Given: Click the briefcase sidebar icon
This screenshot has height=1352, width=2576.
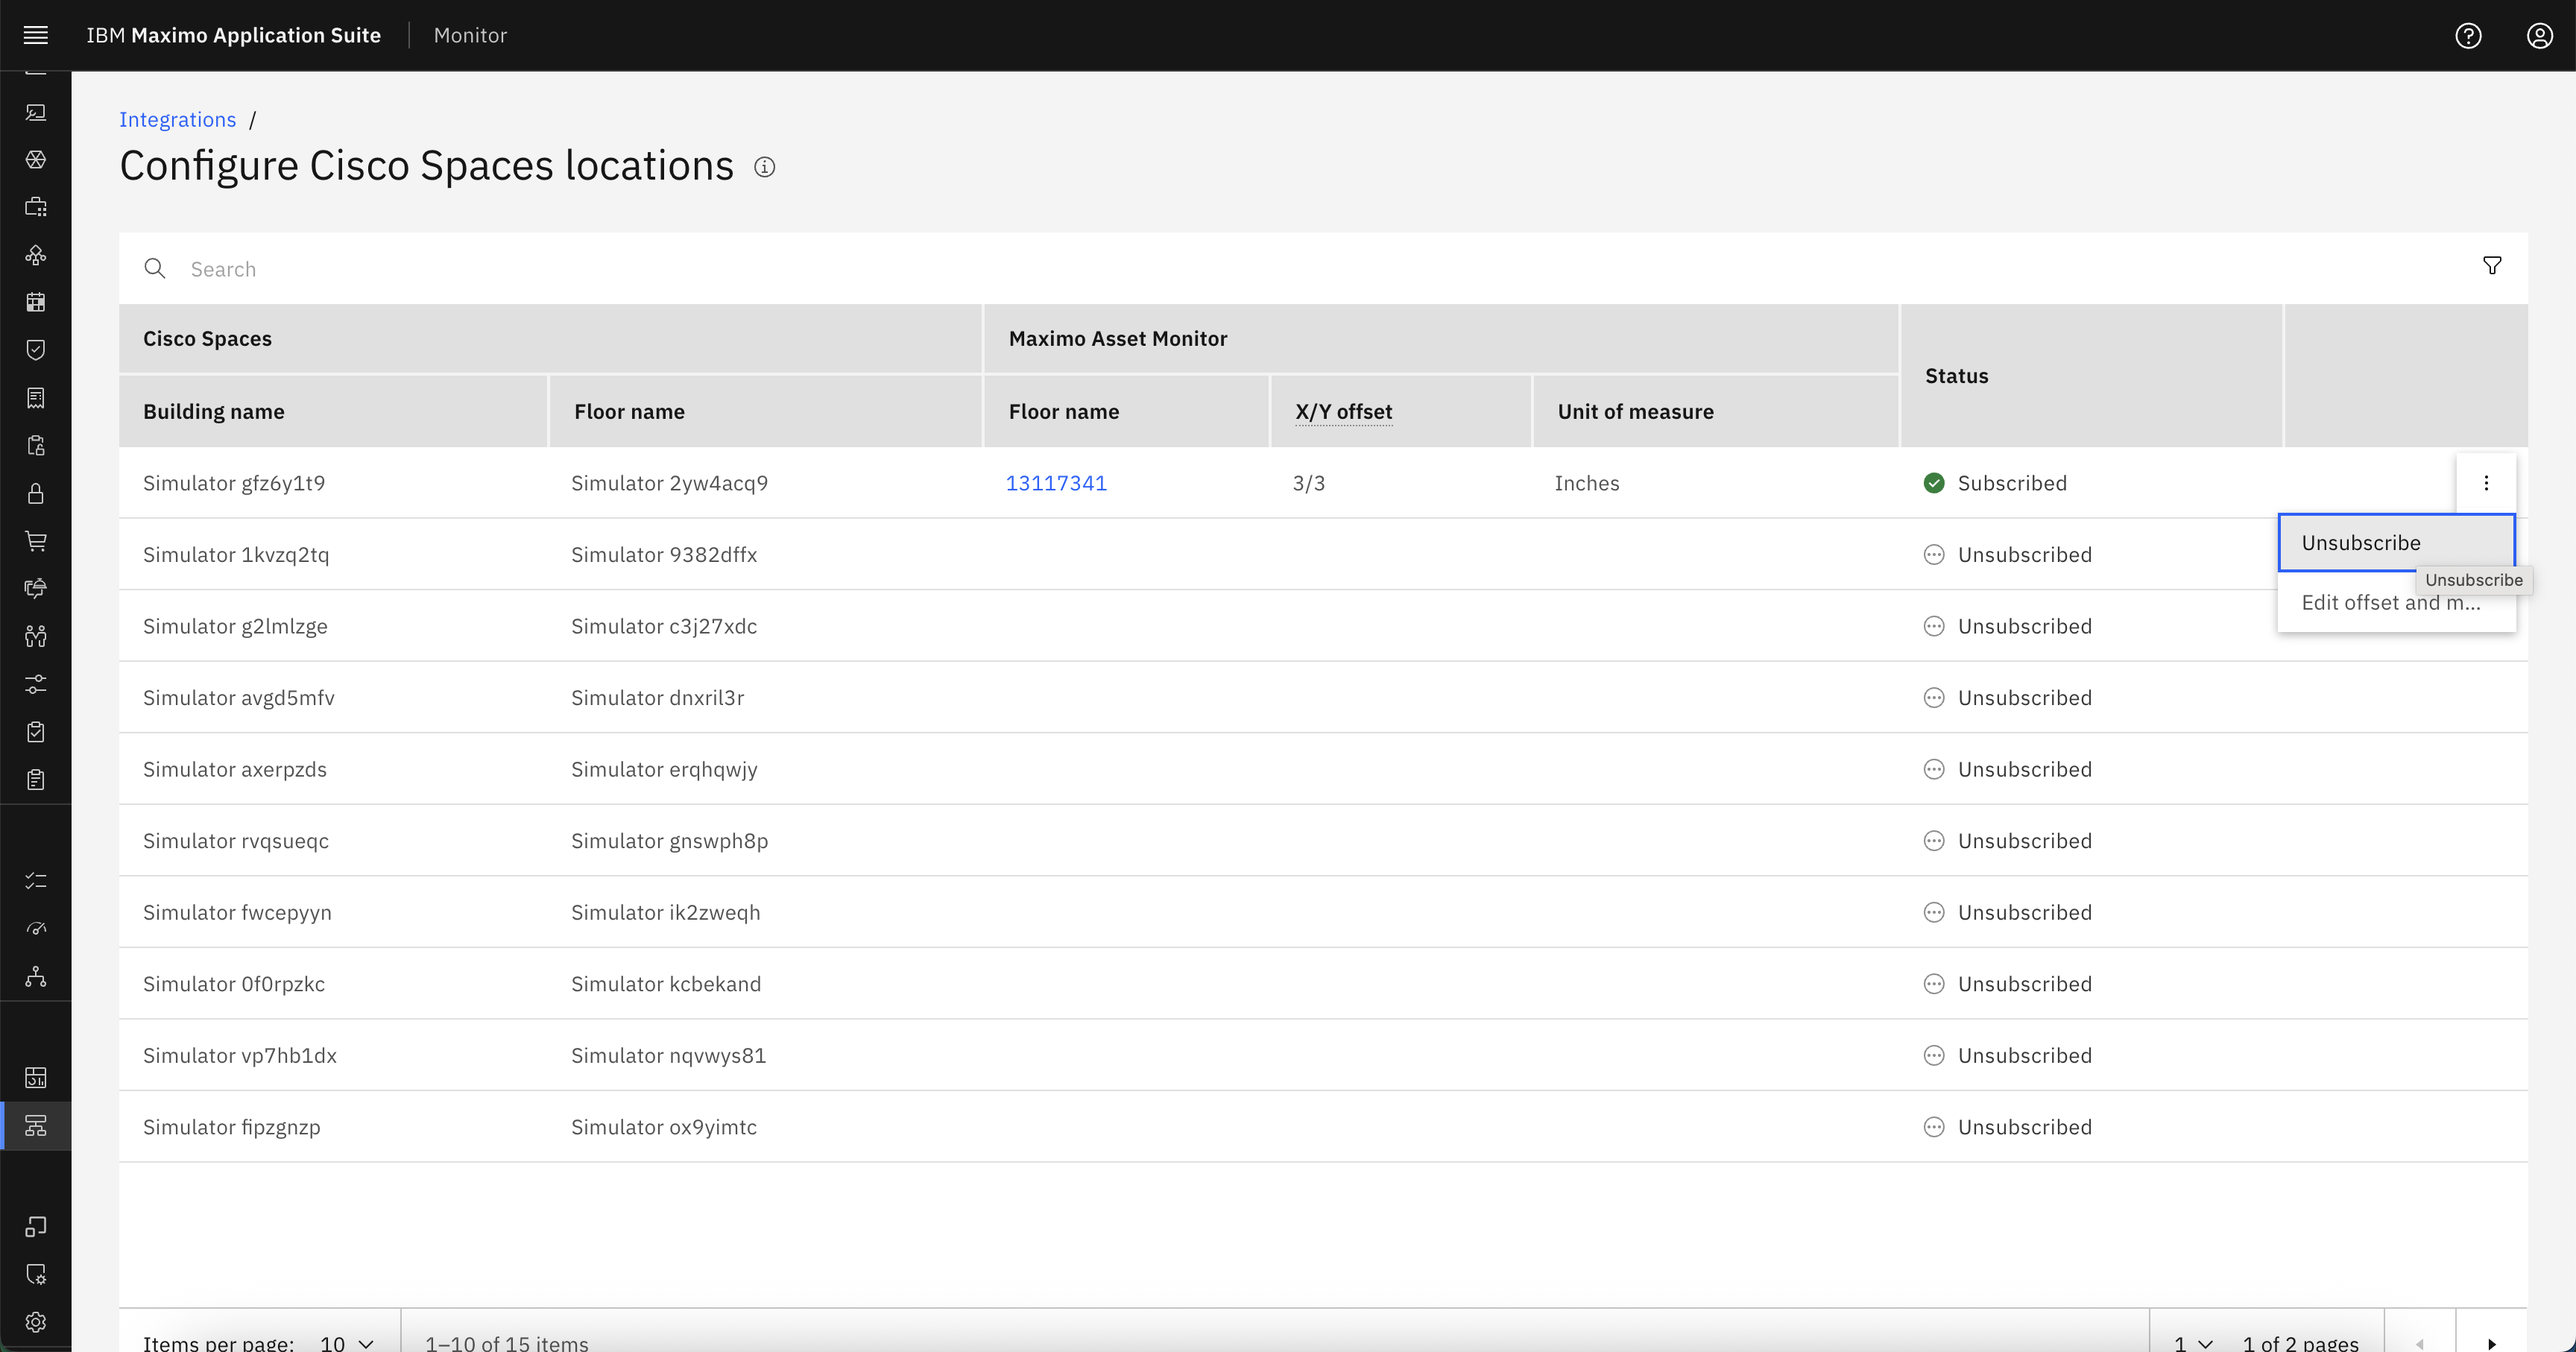Looking at the screenshot, I should click(36, 207).
